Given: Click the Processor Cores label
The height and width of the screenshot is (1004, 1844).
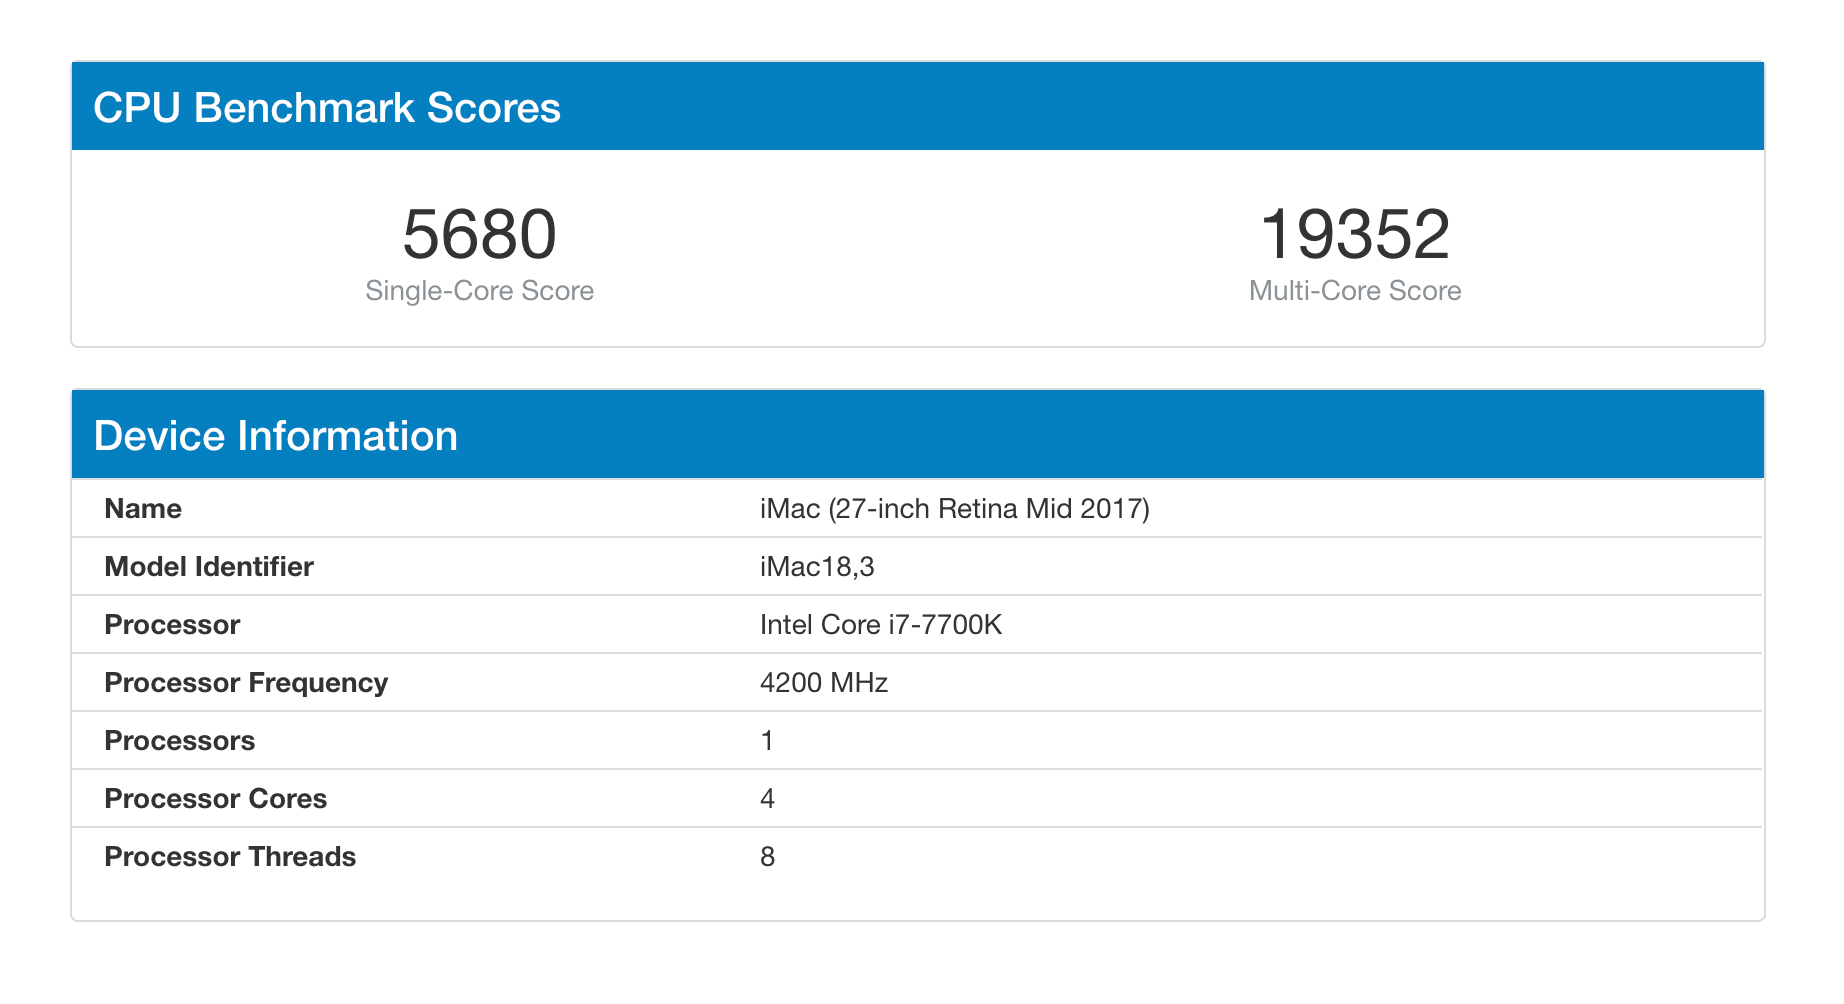Looking at the screenshot, I should [x=216, y=799].
